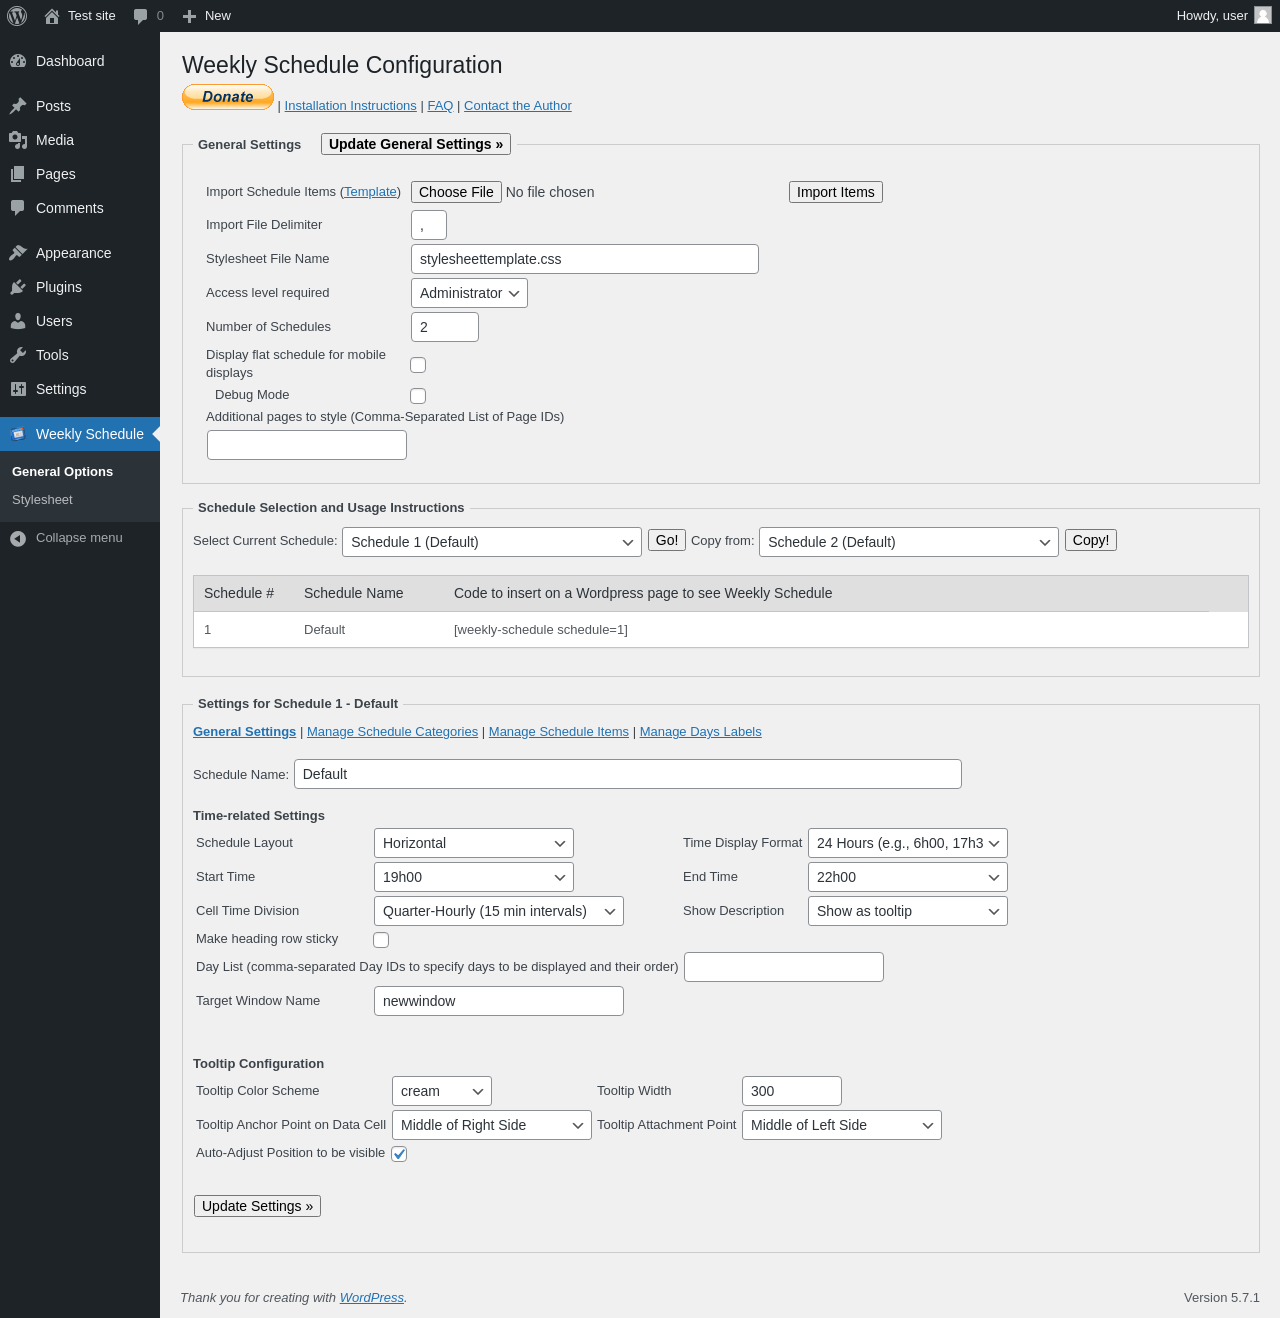1280x1318 pixels.
Task: Switch to Manage Schedule Items tab
Action: 559,732
